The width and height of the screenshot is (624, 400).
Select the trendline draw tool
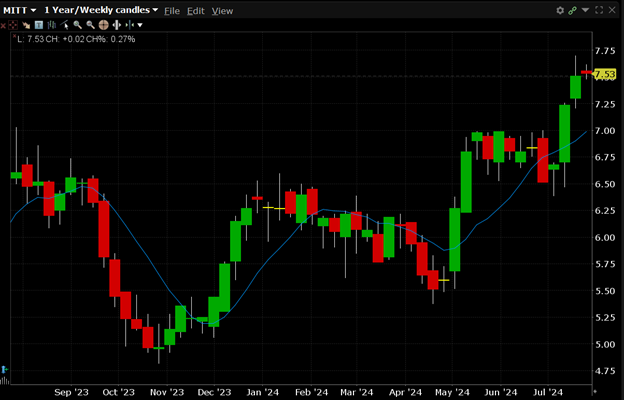[64, 25]
